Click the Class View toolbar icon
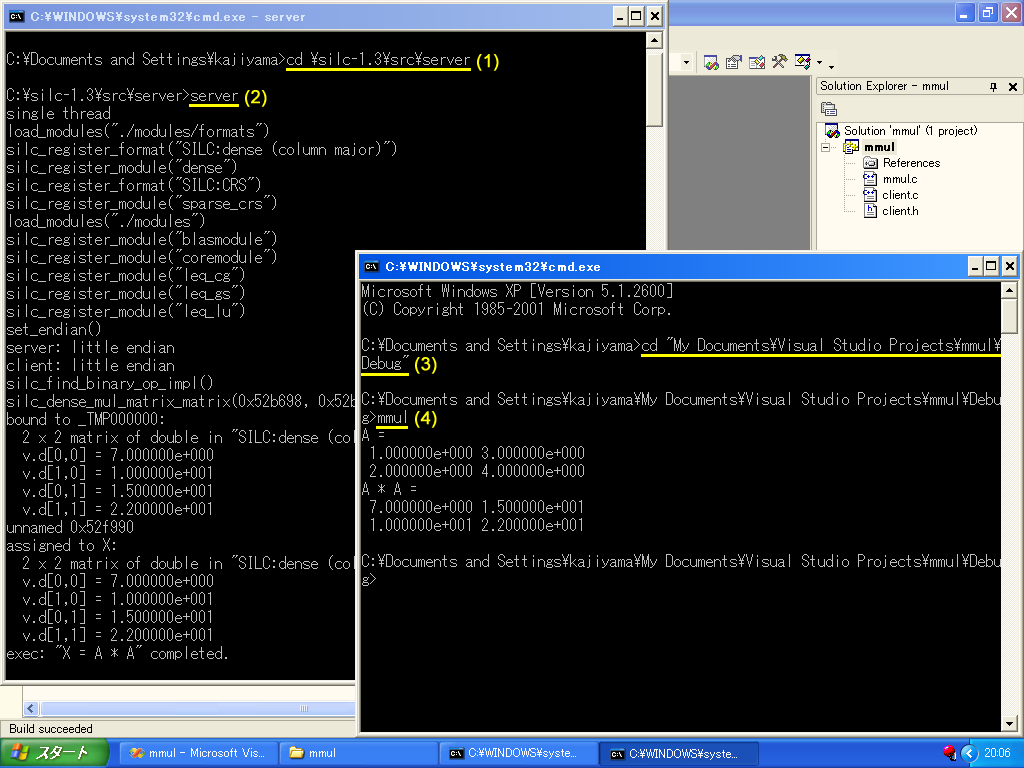The image size is (1024, 768). [x=803, y=62]
